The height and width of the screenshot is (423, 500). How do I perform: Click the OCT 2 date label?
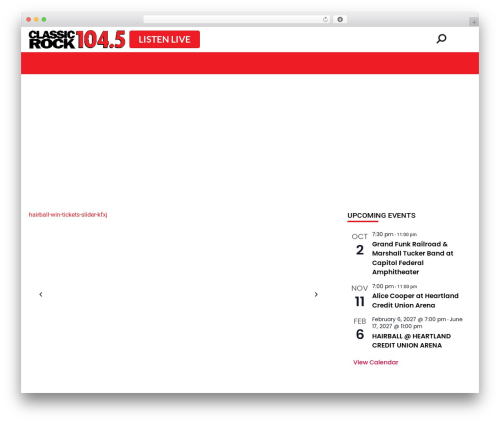360,244
